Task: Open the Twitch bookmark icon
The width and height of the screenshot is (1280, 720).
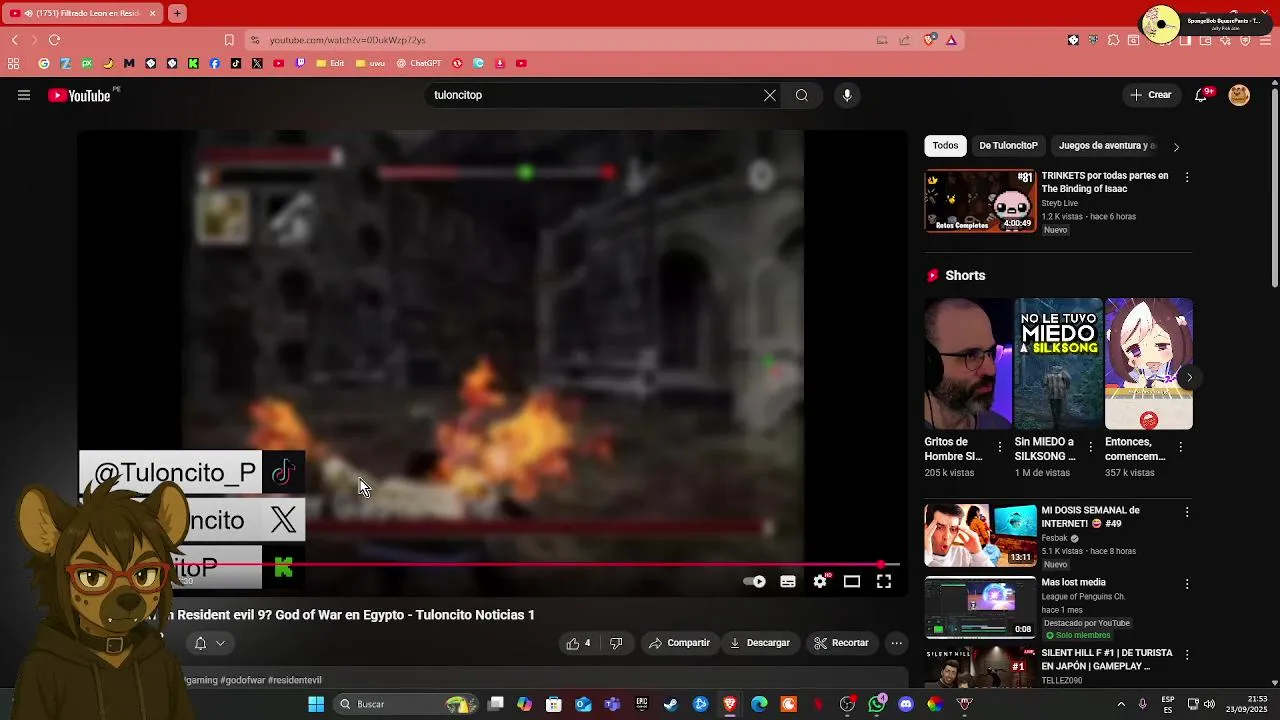Action: (300, 63)
